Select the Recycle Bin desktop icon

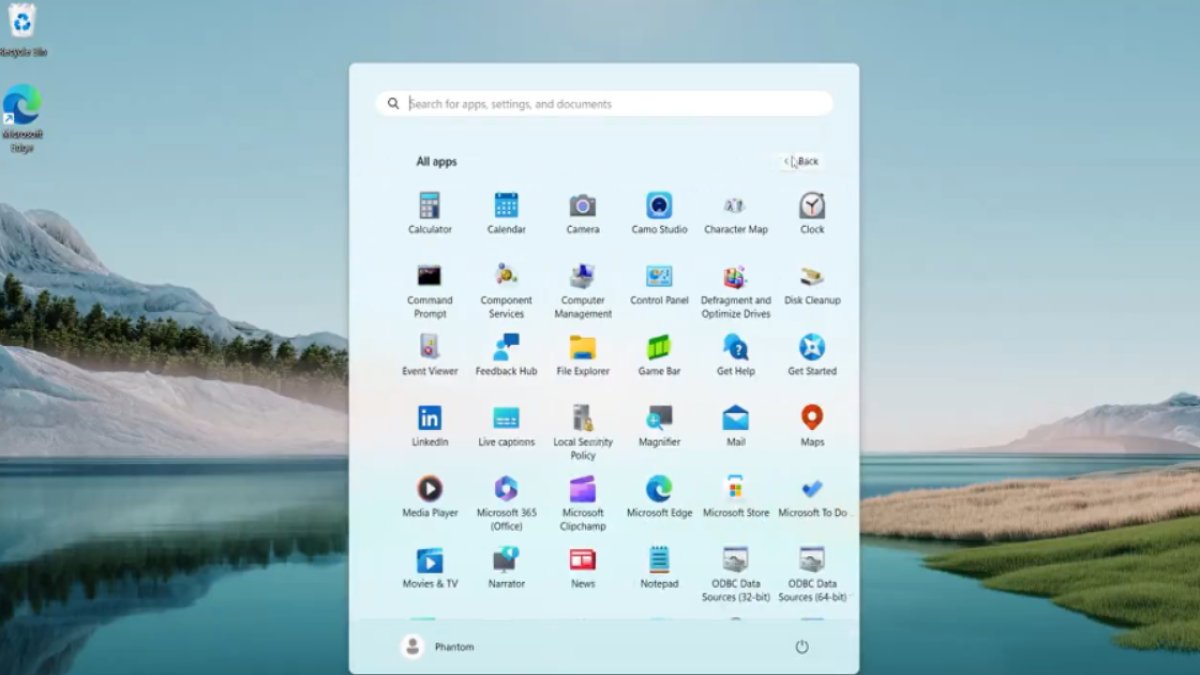point(22,30)
